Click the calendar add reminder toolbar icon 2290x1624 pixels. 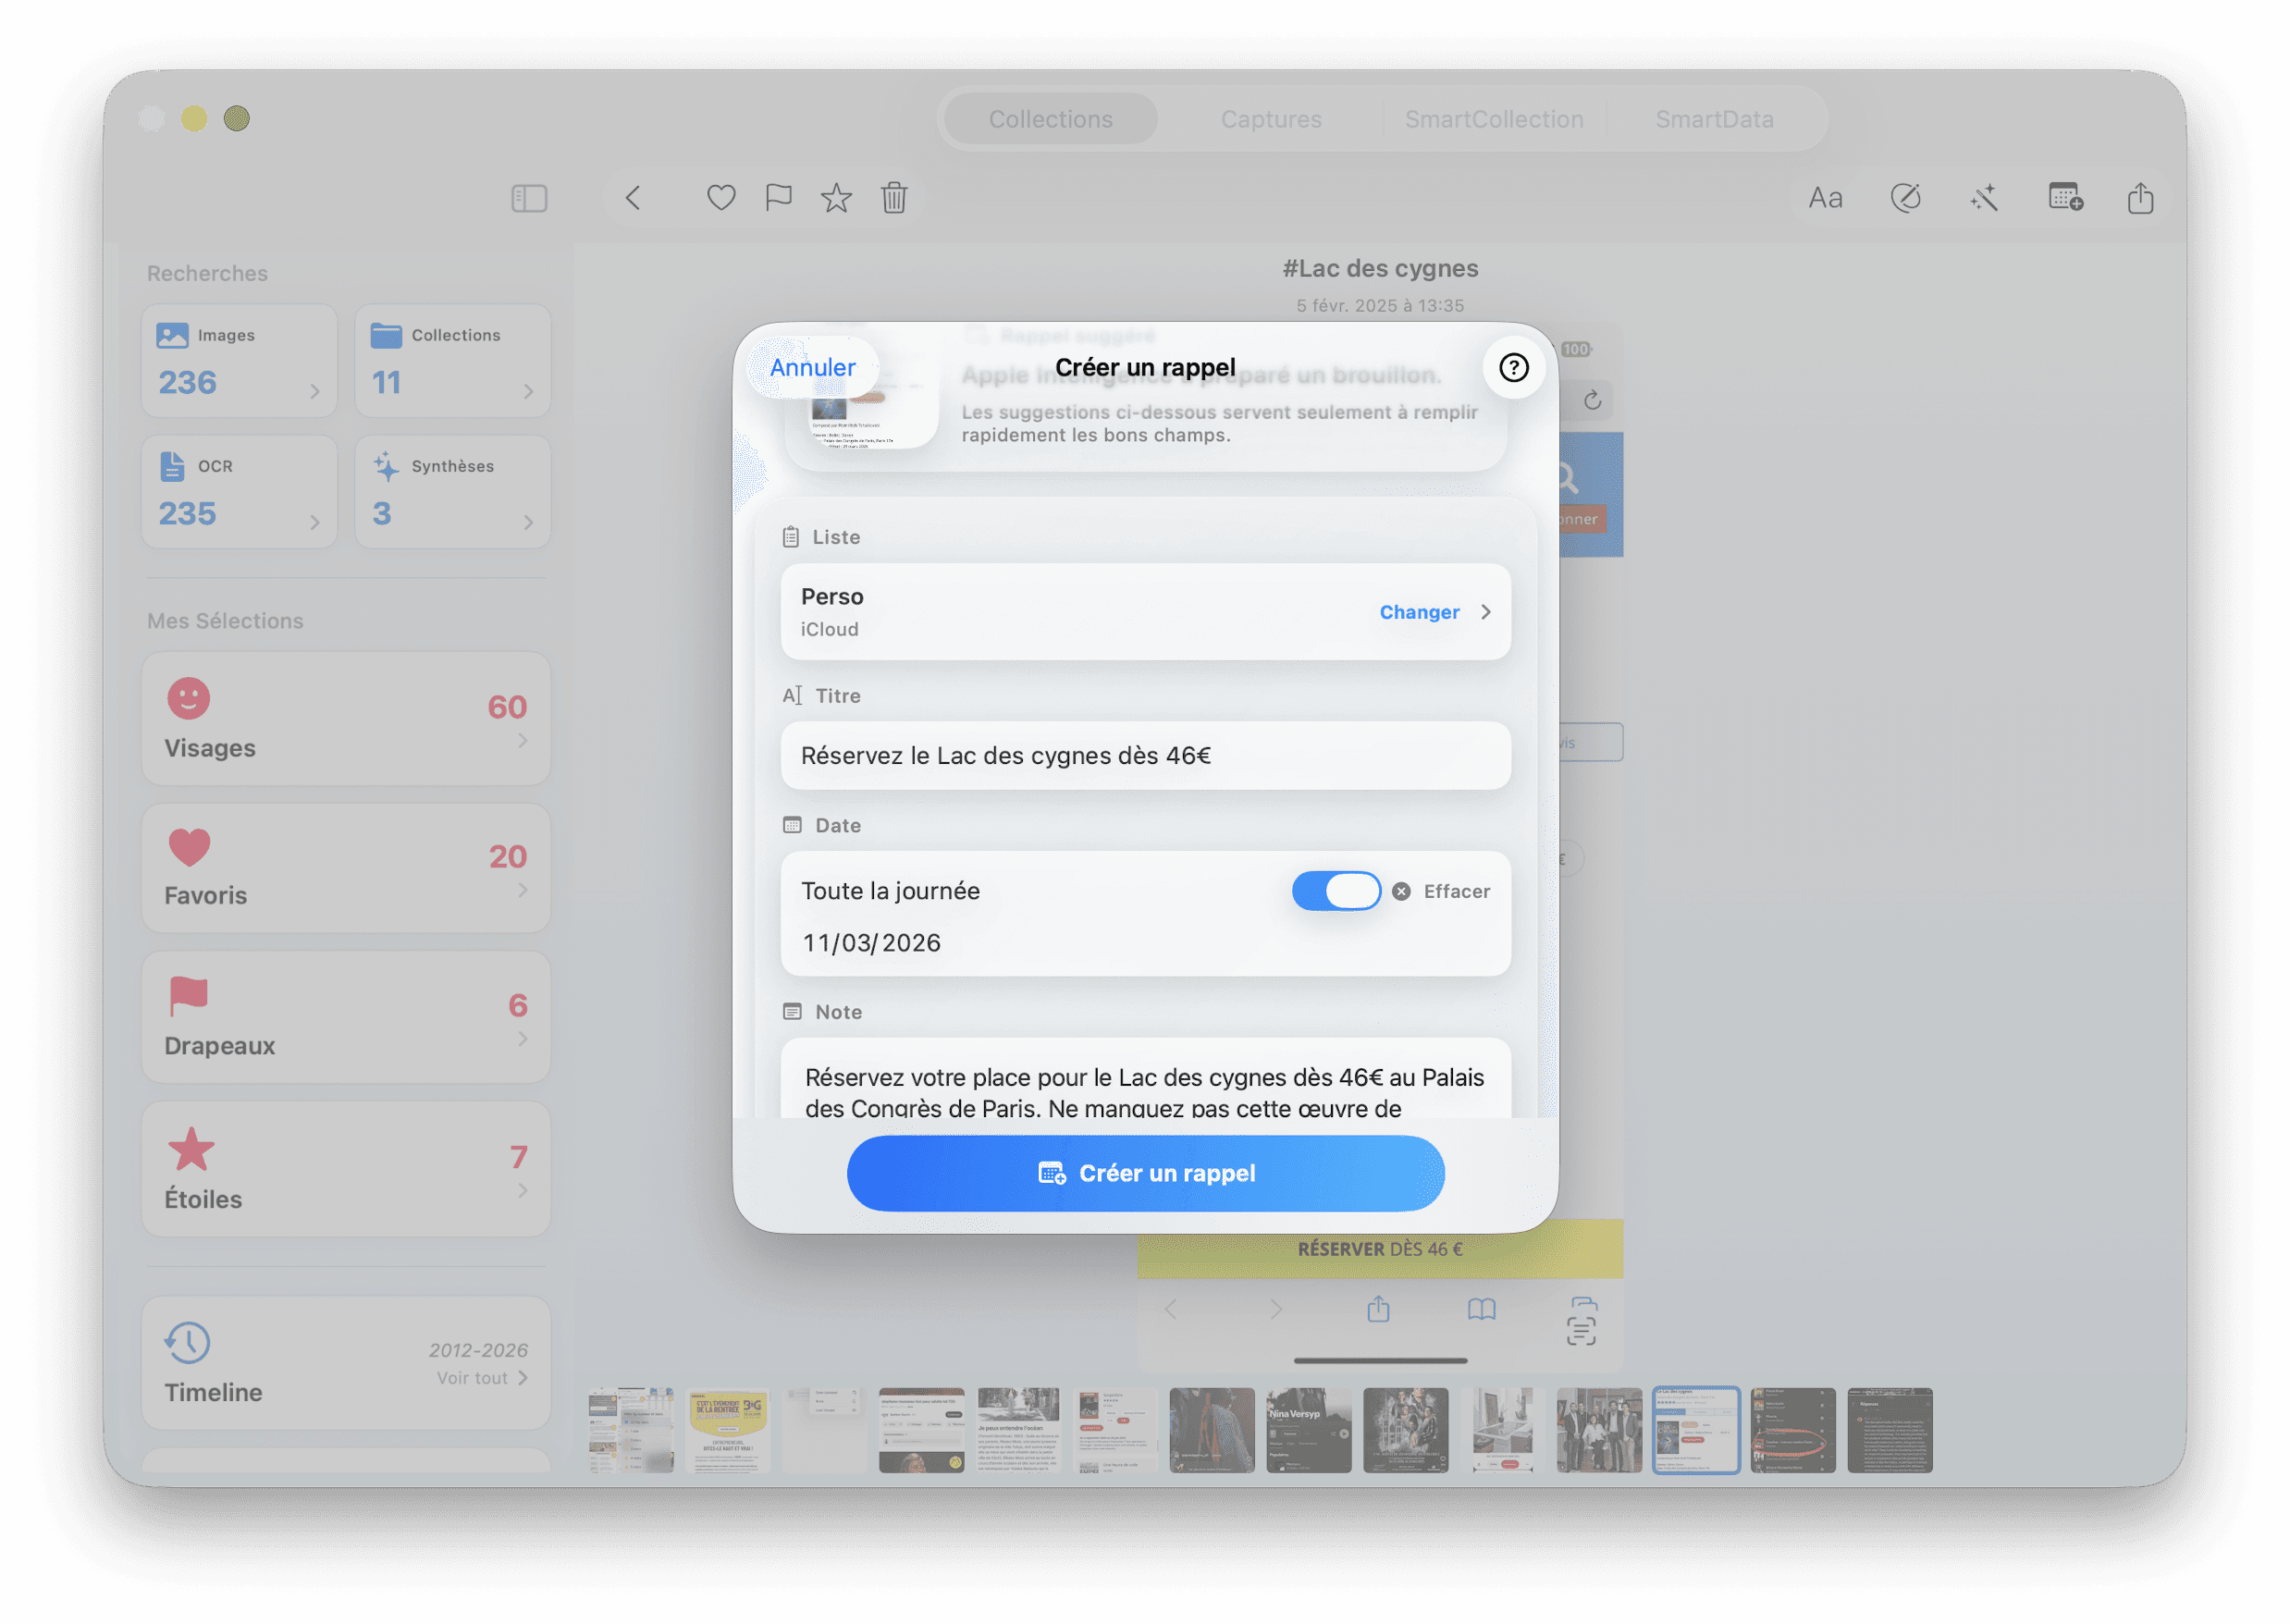[x=2065, y=198]
